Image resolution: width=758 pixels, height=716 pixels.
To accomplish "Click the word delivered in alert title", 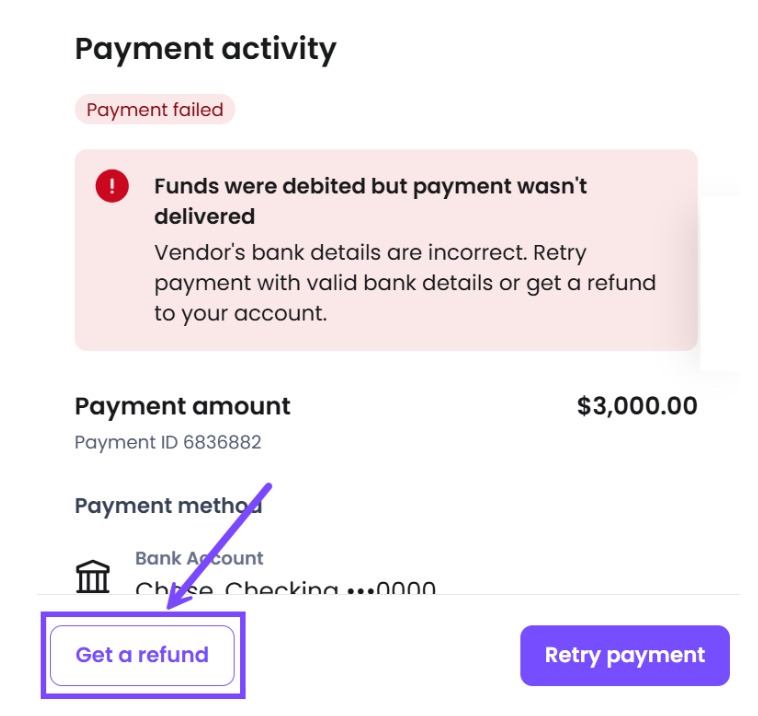I will [x=204, y=216].
